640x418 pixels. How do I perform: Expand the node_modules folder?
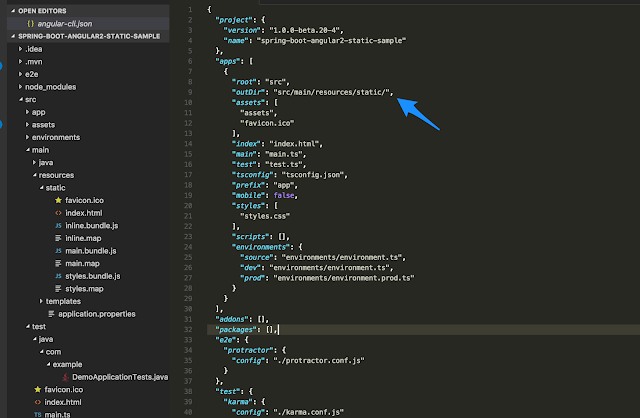pos(20,87)
